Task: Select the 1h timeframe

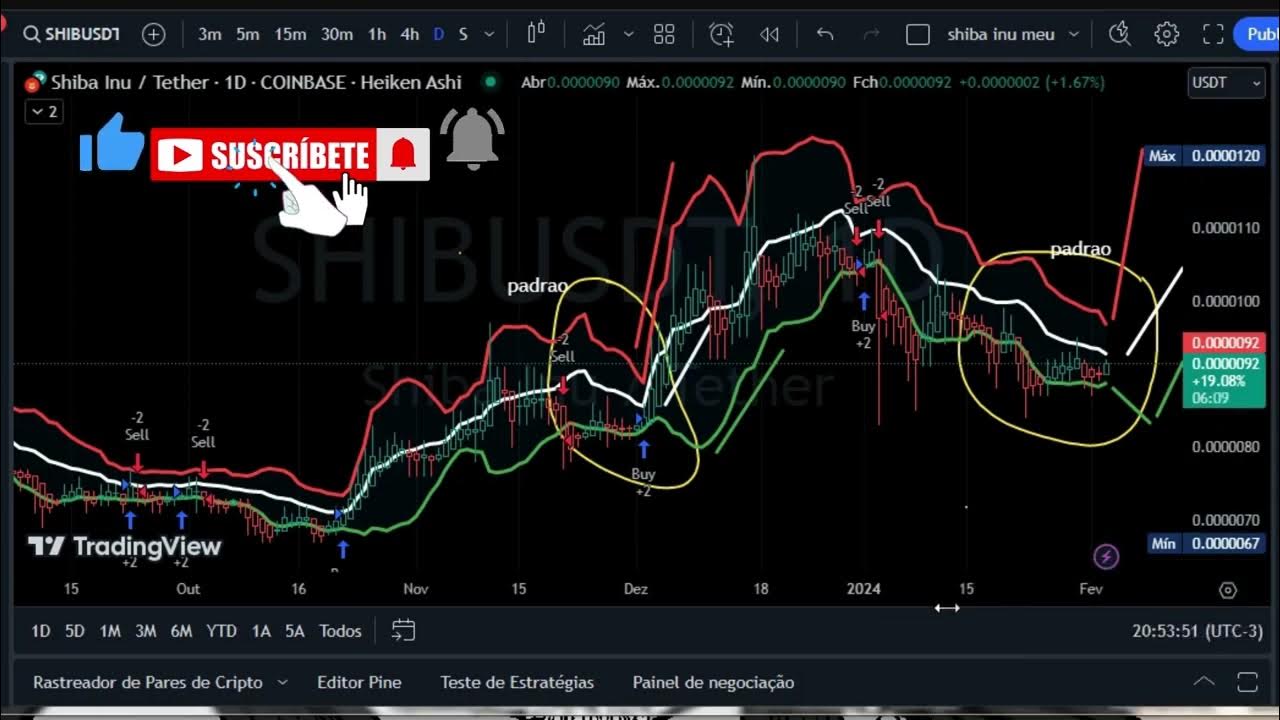Action: (377, 34)
